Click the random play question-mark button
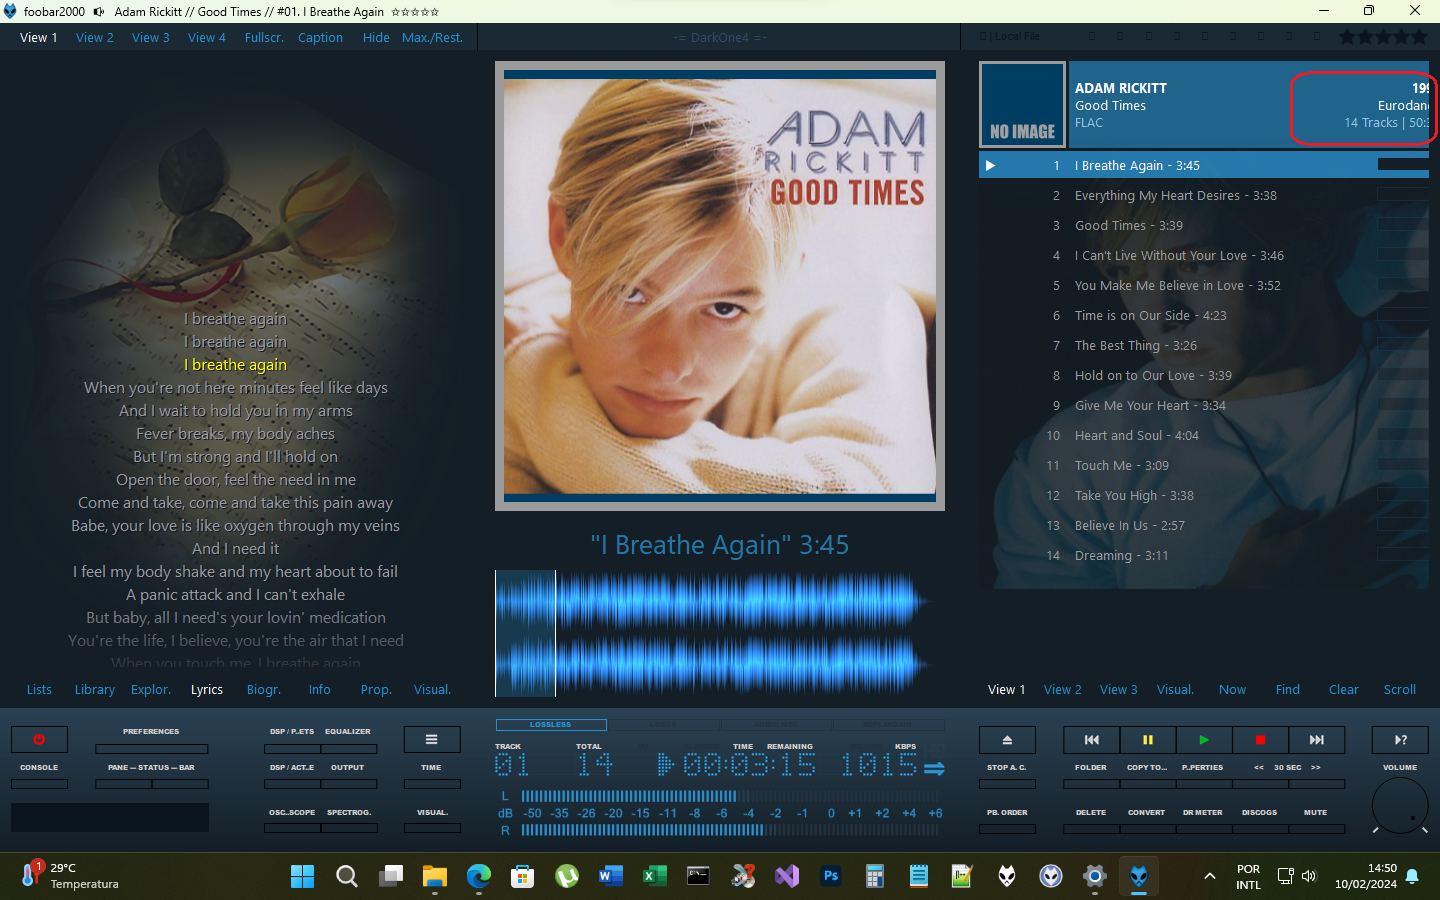This screenshot has width=1440, height=900. 1400,740
